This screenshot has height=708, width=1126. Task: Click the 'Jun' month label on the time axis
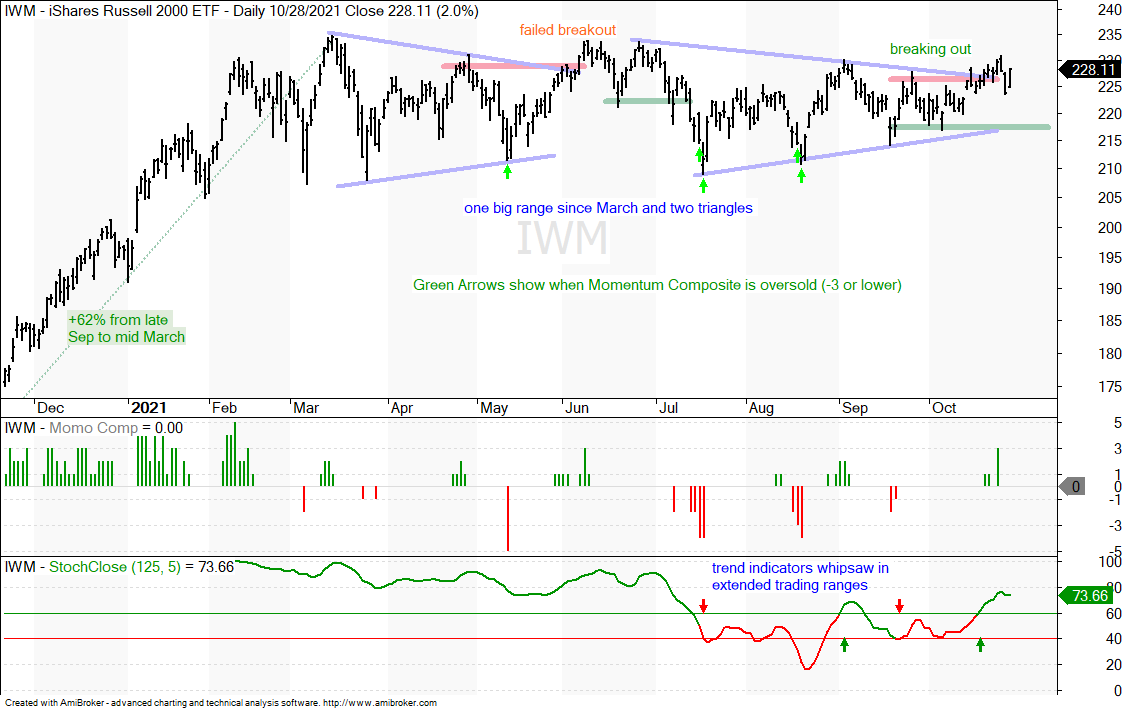coord(577,408)
